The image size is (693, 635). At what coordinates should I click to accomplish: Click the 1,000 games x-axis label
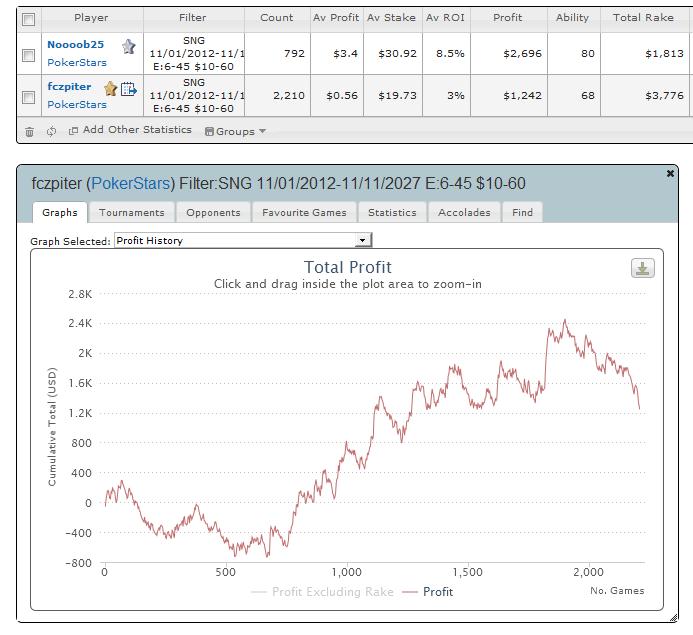(x=346, y=572)
